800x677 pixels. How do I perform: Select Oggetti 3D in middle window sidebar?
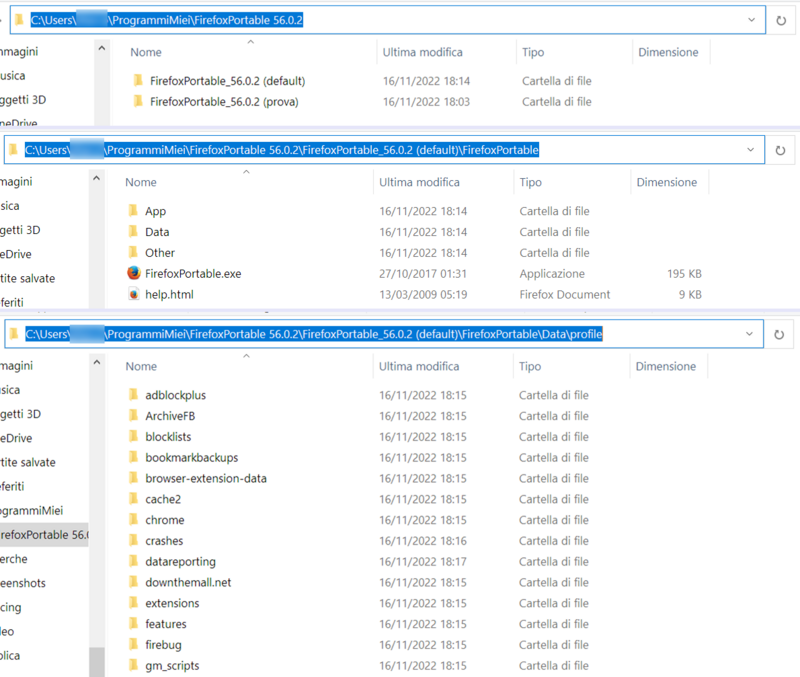point(20,230)
